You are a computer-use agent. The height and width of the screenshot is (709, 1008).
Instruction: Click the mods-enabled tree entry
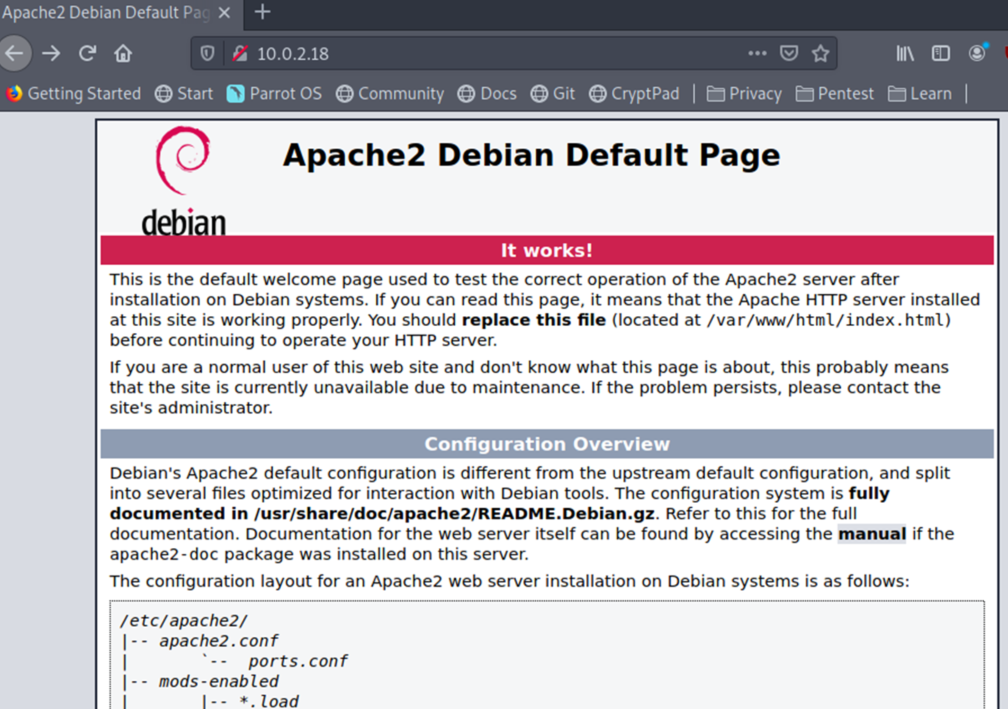click(219, 681)
